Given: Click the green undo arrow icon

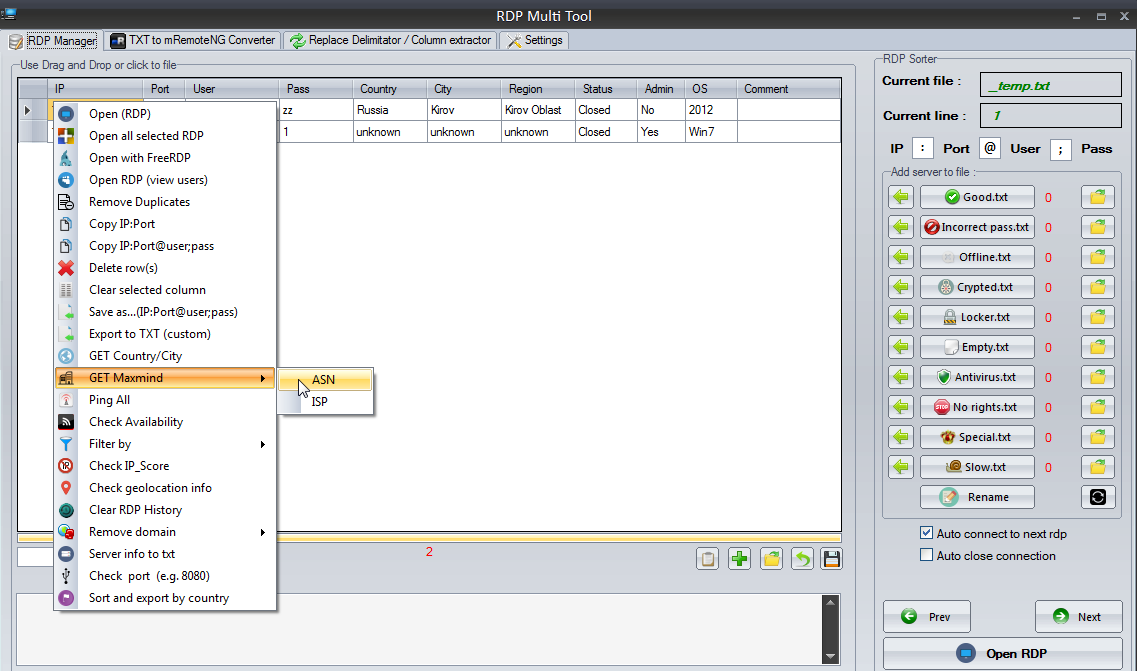Looking at the screenshot, I should (x=801, y=559).
